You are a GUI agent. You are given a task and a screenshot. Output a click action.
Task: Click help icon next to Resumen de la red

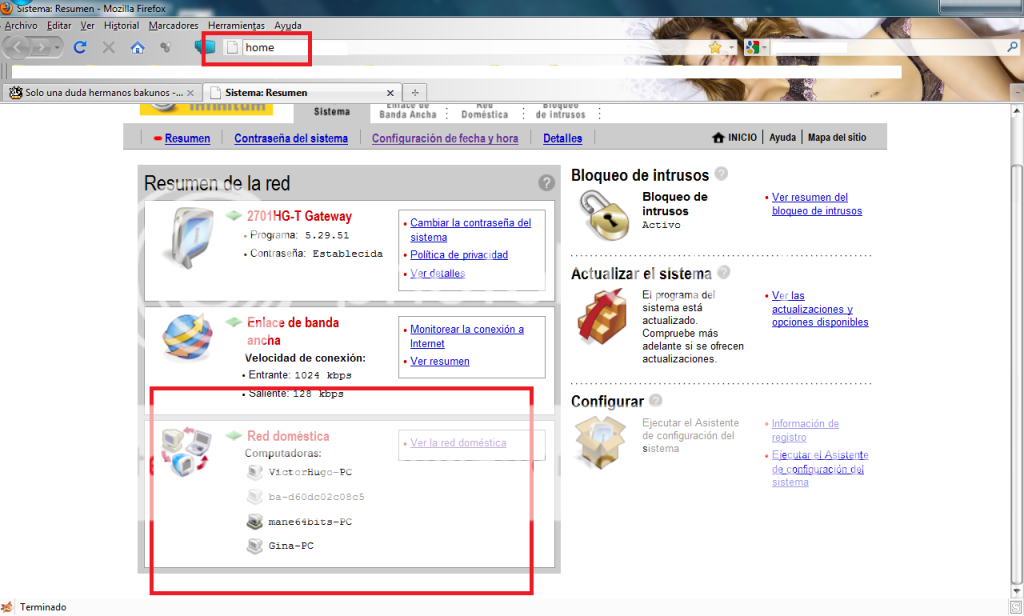pos(547,183)
